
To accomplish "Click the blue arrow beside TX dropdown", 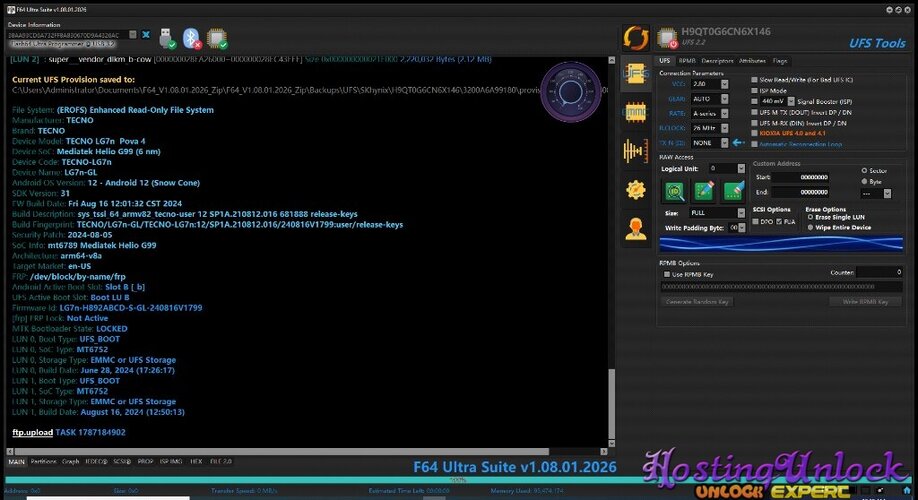I will (x=739, y=142).
